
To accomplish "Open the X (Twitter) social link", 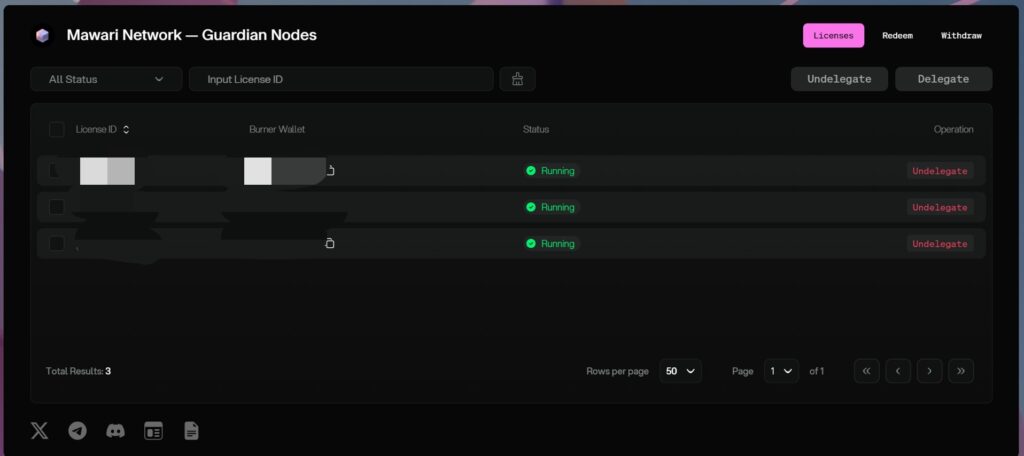I will (x=39, y=431).
